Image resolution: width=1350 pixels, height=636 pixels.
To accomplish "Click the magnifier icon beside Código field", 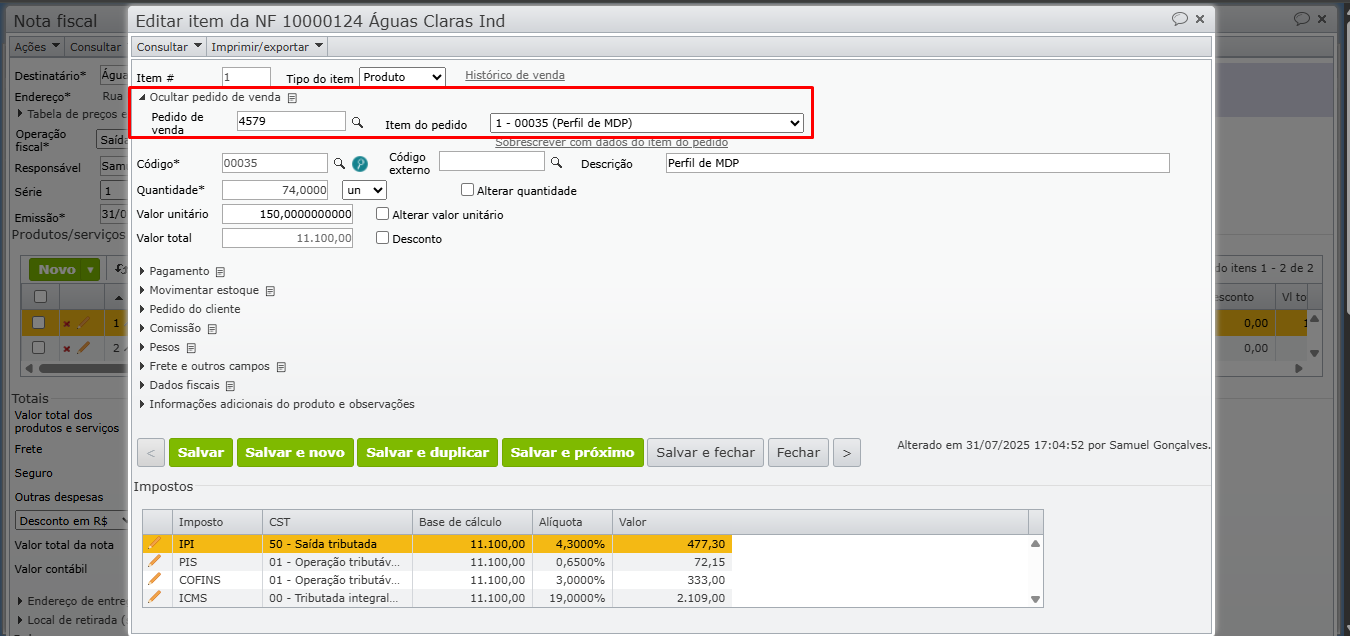I will [339, 163].
